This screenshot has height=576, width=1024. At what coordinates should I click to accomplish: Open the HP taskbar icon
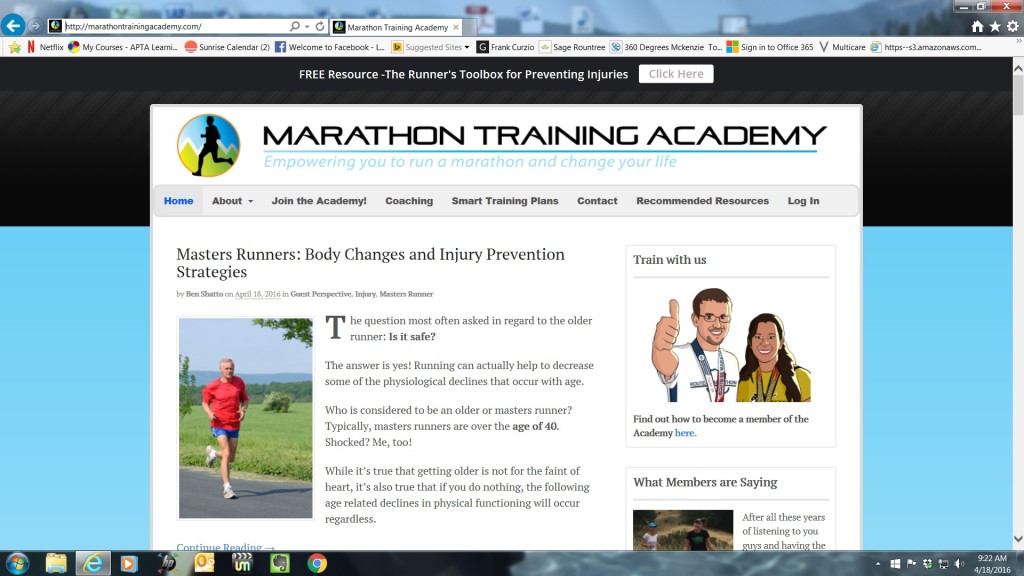pos(168,563)
